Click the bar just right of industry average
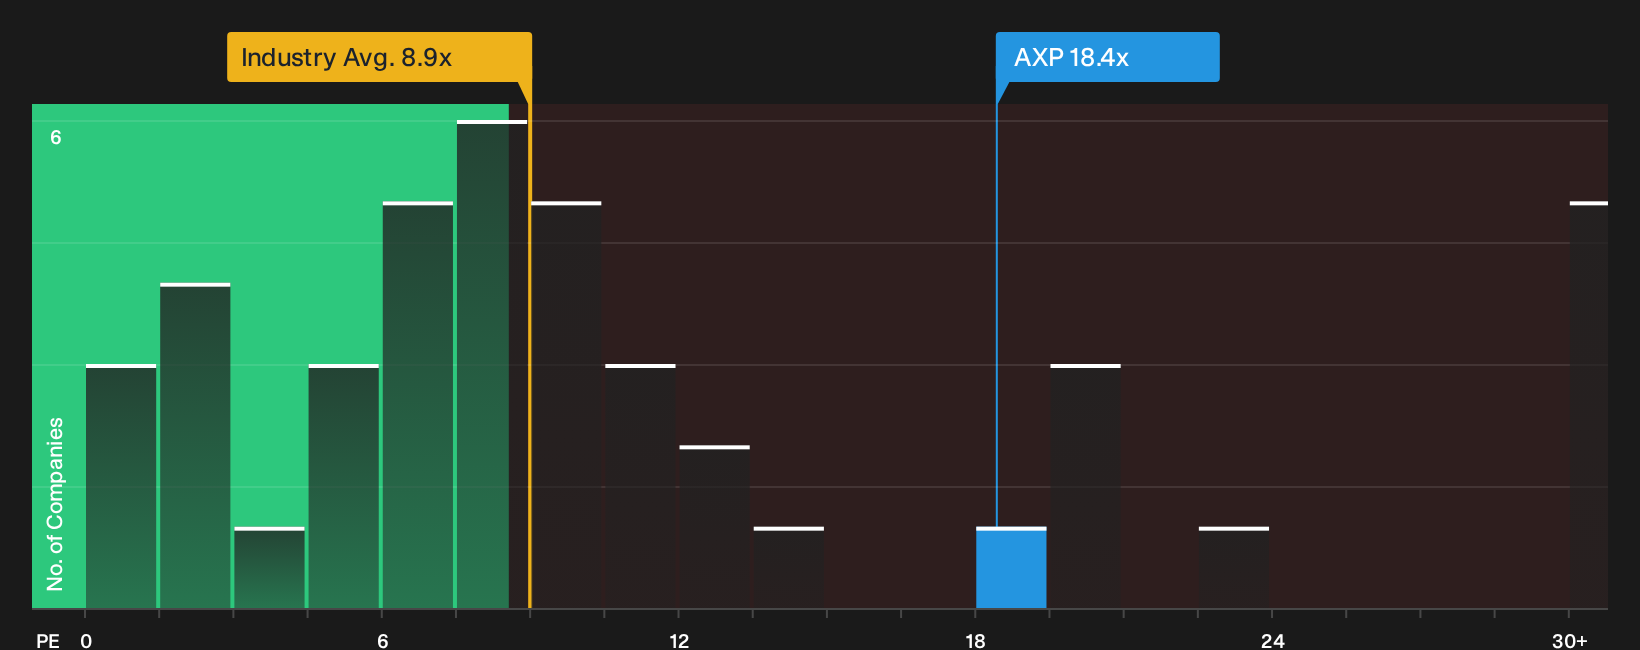The width and height of the screenshot is (1640, 650). coord(566,405)
